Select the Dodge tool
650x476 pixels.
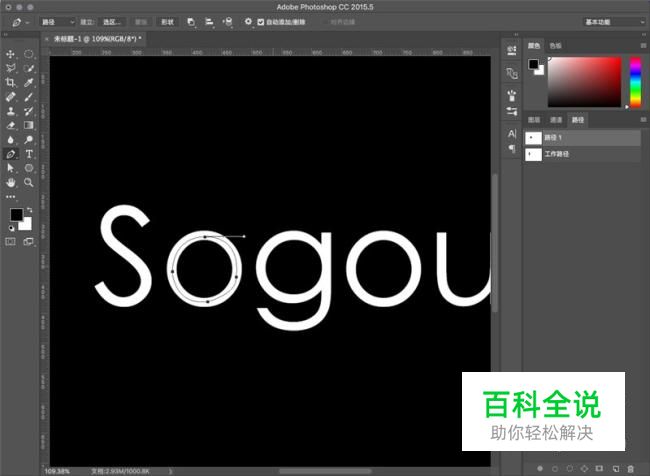pyautogui.click(x=28, y=140)
